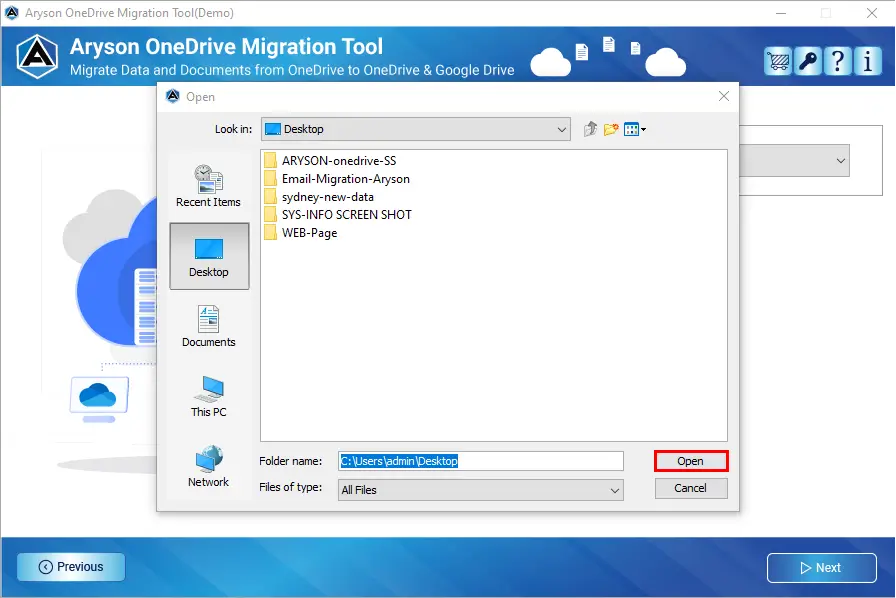Select sydney-new-data folder name

tap(327, 197)
